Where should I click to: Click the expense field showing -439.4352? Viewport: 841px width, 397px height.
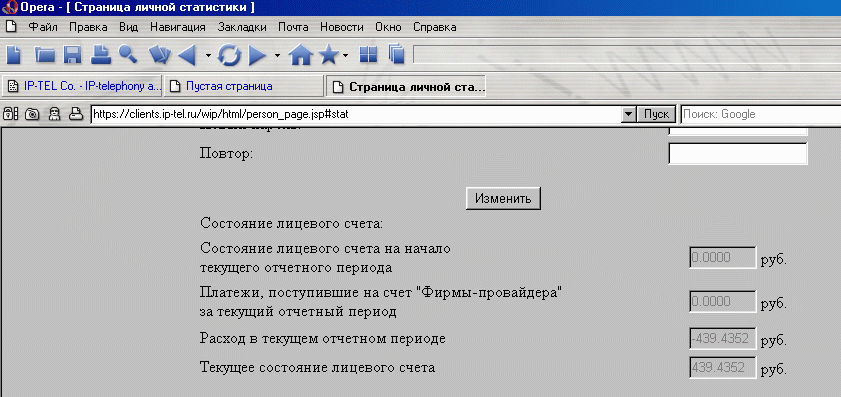tap(722, 339)
